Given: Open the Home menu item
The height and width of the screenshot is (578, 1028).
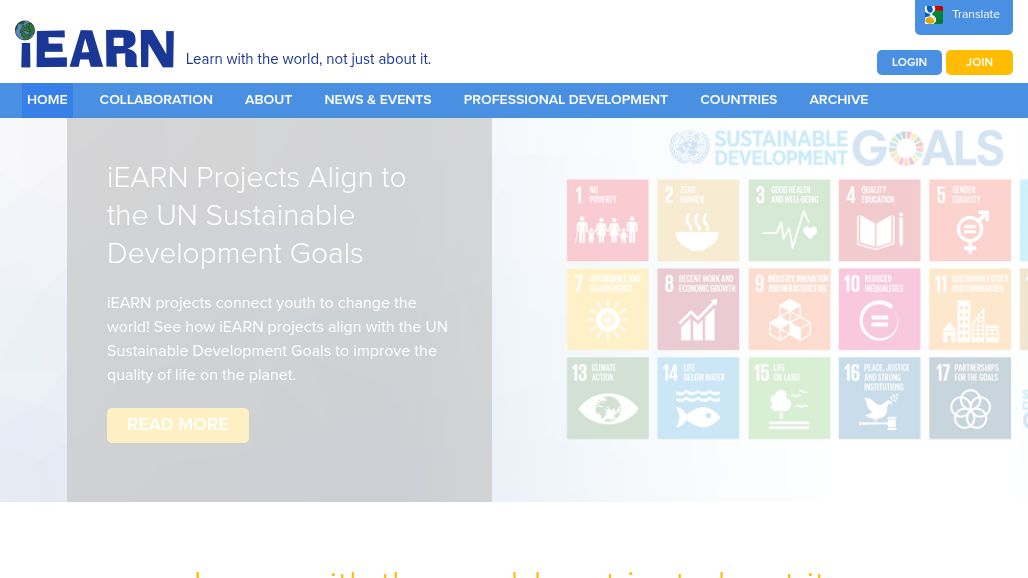Looking at the screenshot, I should tap(47, 100).
